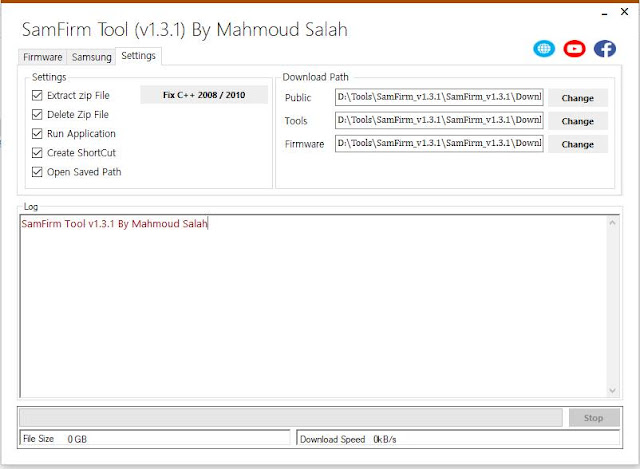The height and width of the screenshot is (469, 640).
Task: Click the Stop button
Action: tap(594, 418)
